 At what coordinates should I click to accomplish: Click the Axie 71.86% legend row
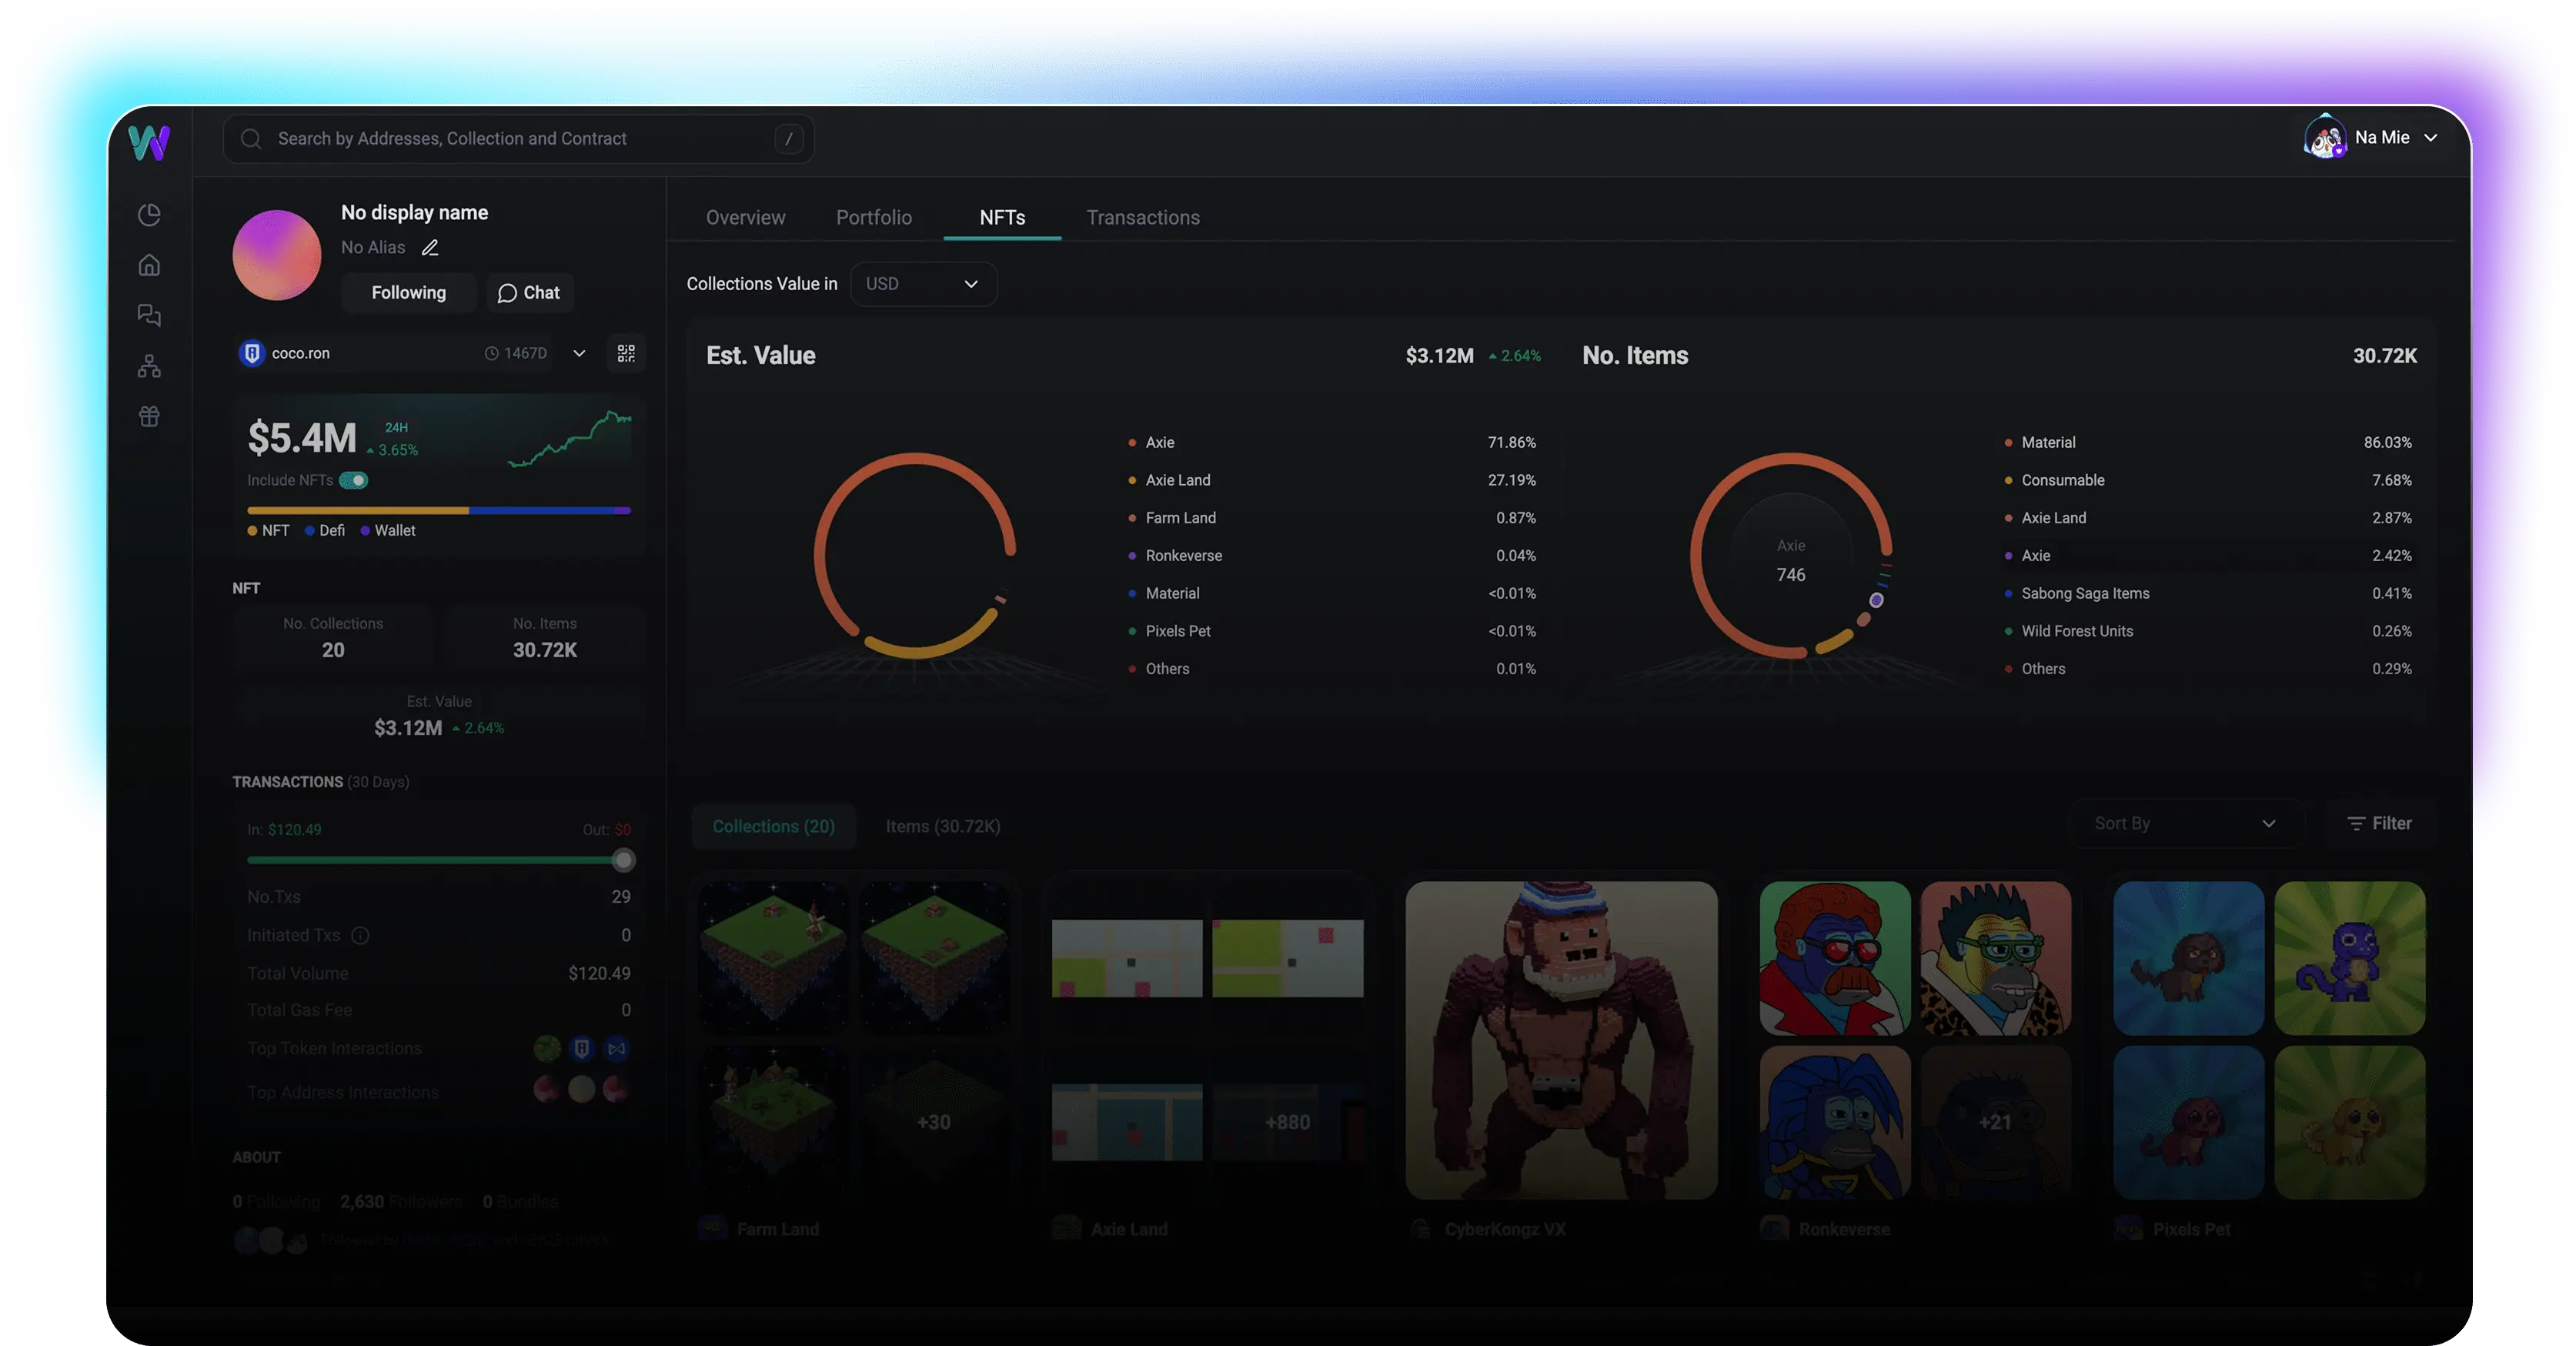[1332, 442]
